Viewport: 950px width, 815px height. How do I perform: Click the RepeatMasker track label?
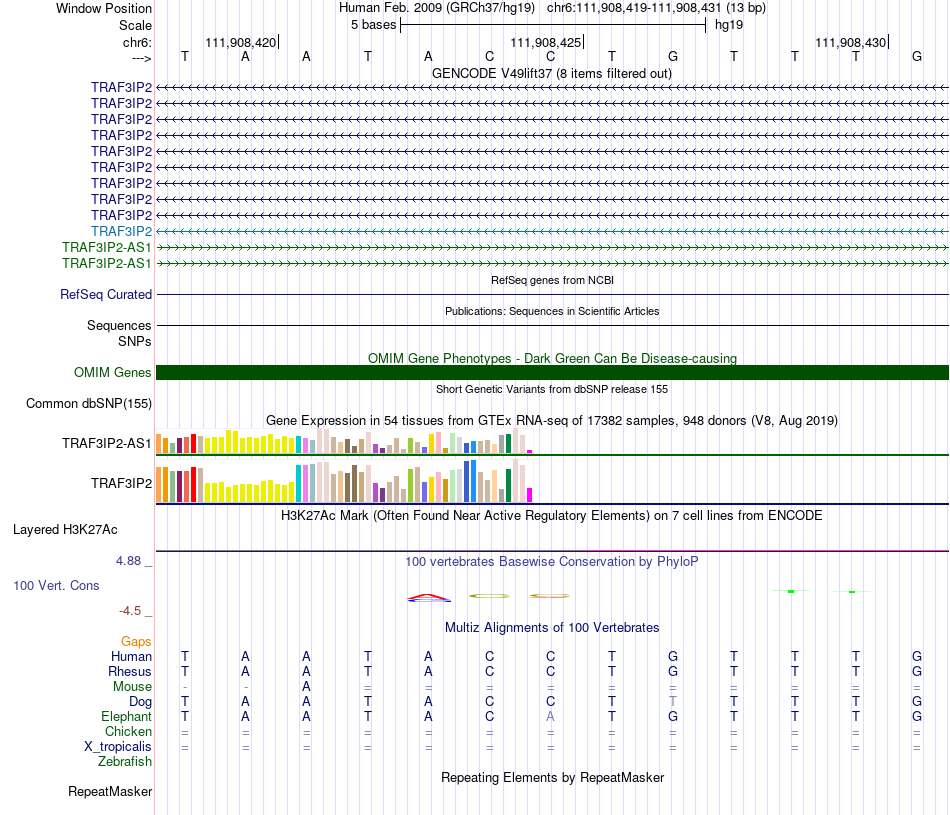(110, 792)
